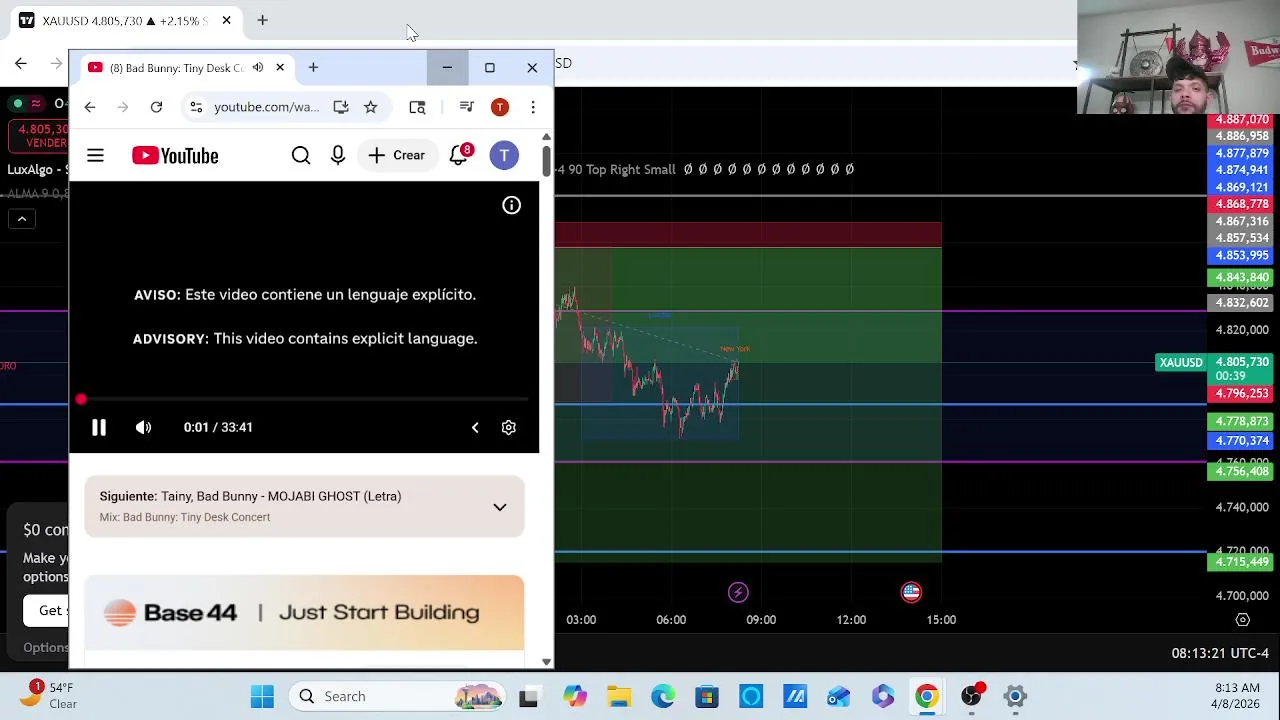
Task: Bookmark this page with star icon
Action: pyautogui.click(x=370, y=107)
